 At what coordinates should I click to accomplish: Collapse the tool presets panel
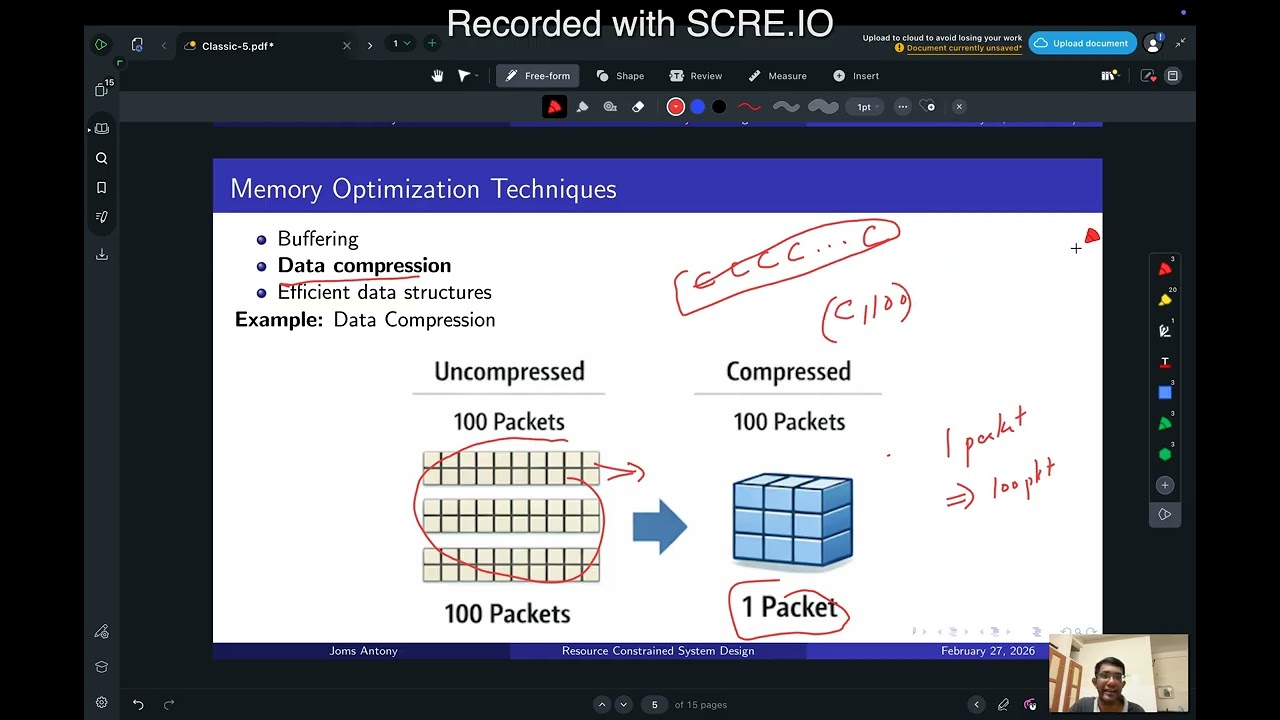[x=1165, y=514]
